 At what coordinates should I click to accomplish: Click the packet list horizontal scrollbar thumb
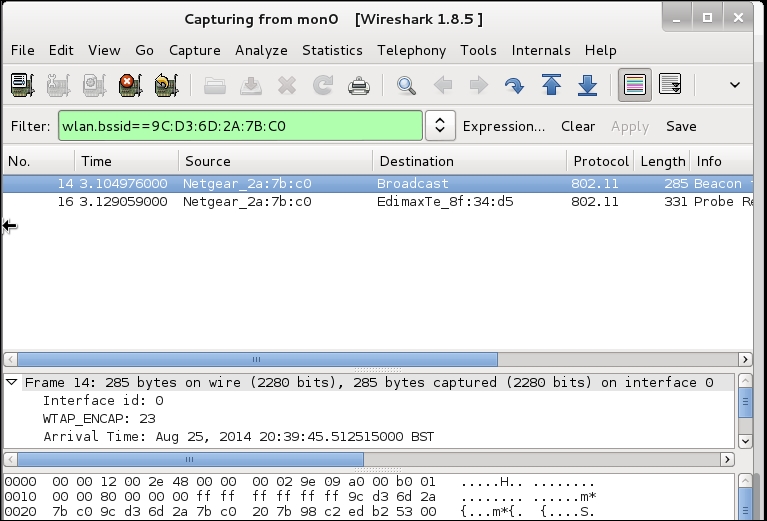(x=257, y=360)
